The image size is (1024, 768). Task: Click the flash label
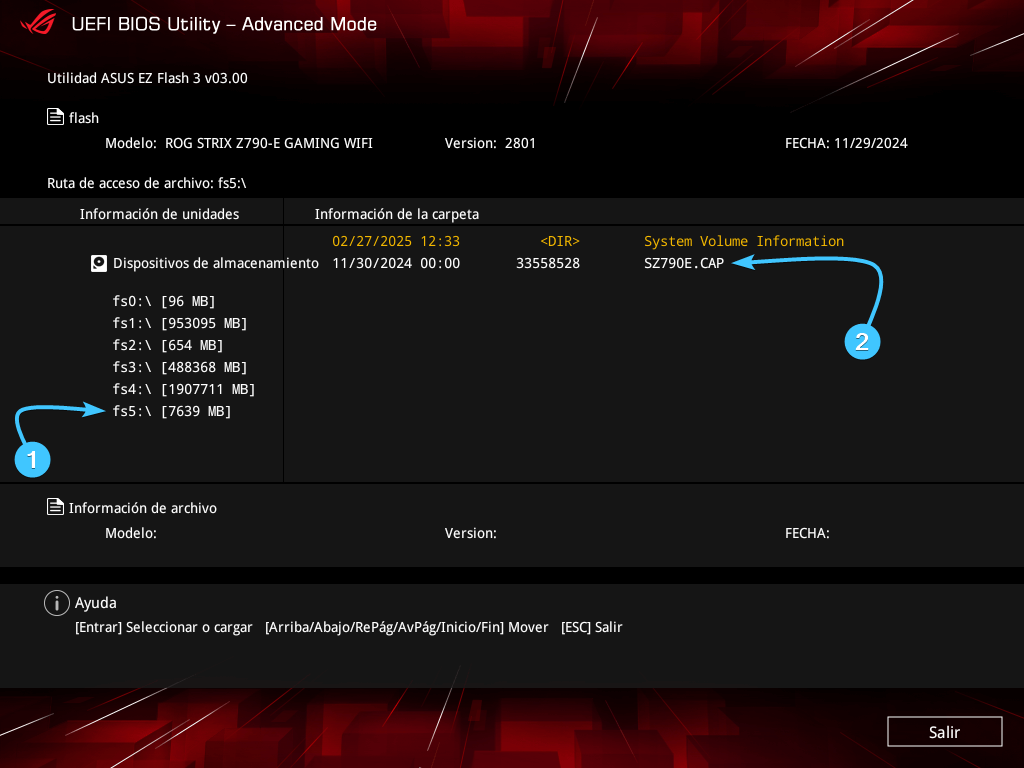click(84, 118)
